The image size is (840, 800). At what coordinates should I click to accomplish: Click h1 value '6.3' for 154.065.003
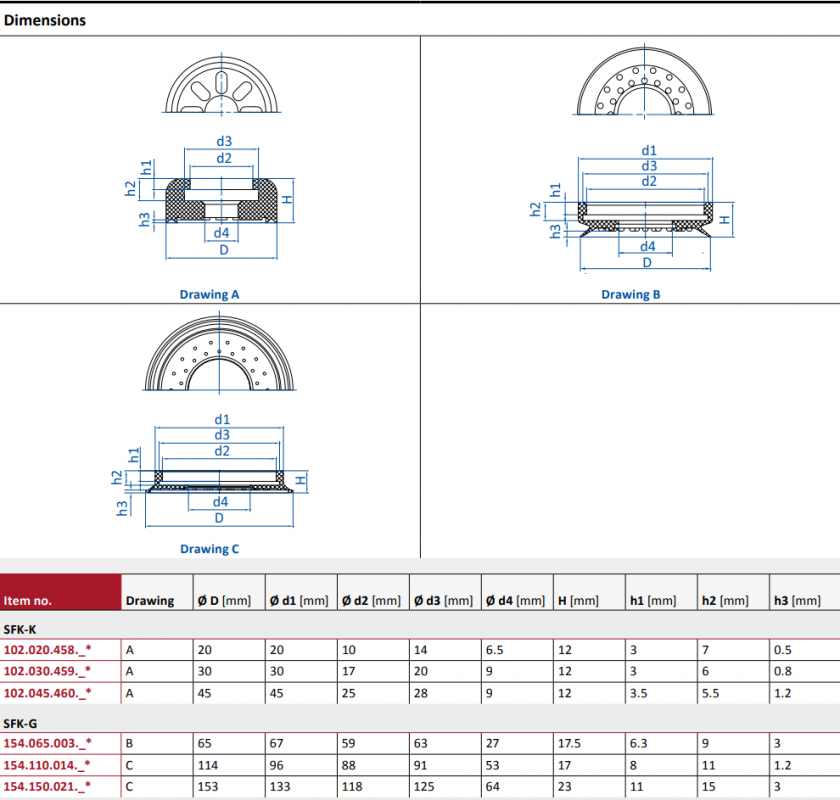point(639,744)
